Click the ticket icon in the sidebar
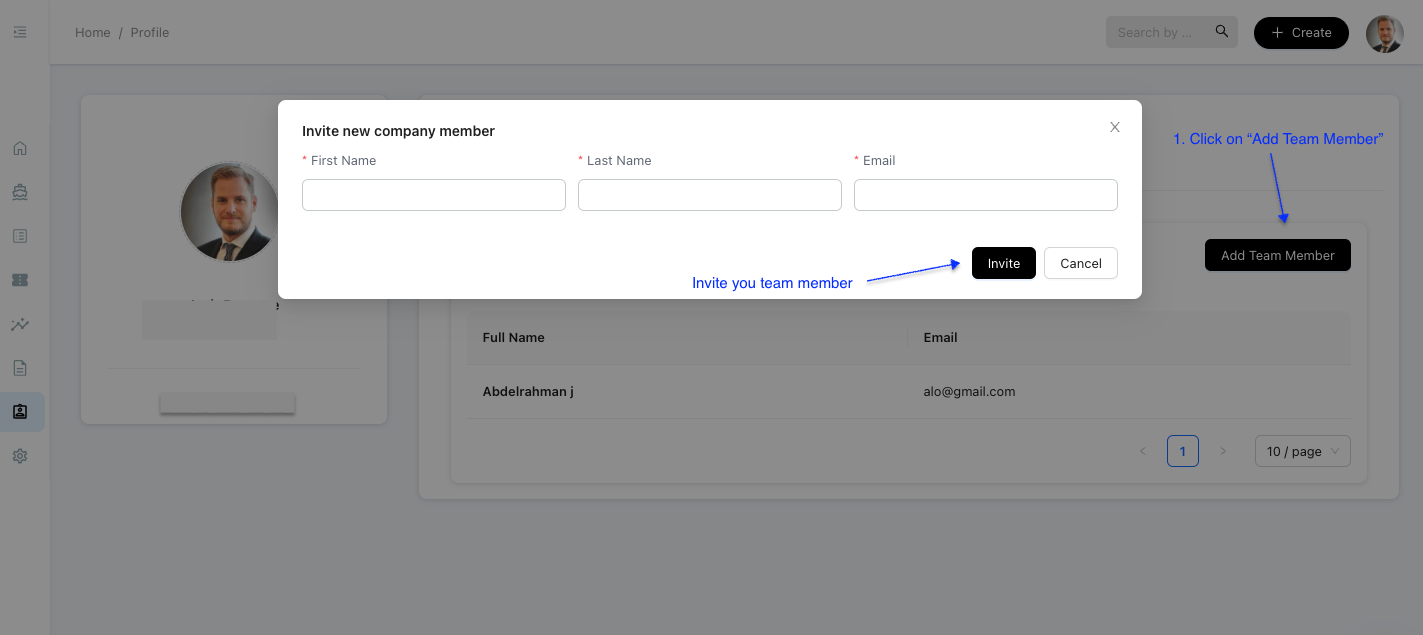The image size is (1423, 635). (20, 280)
